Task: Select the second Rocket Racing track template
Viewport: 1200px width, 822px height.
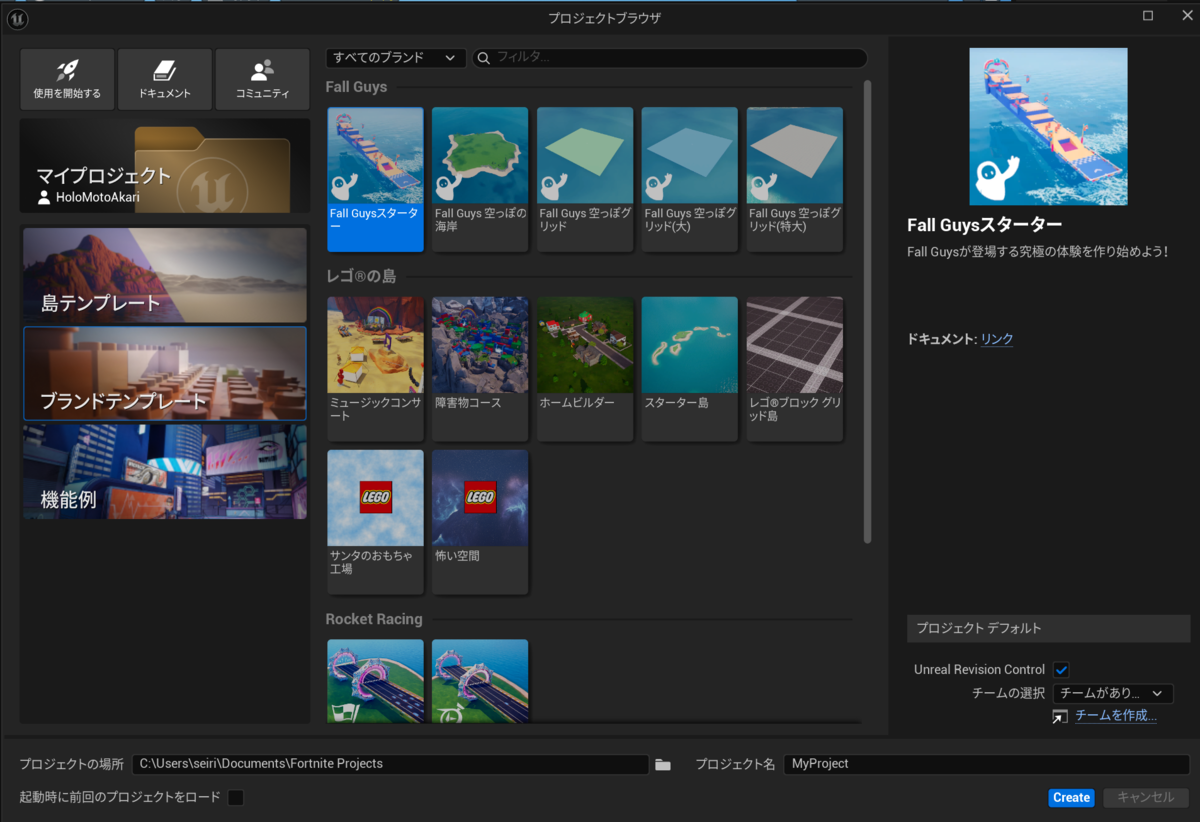Action: coord(480,681)
